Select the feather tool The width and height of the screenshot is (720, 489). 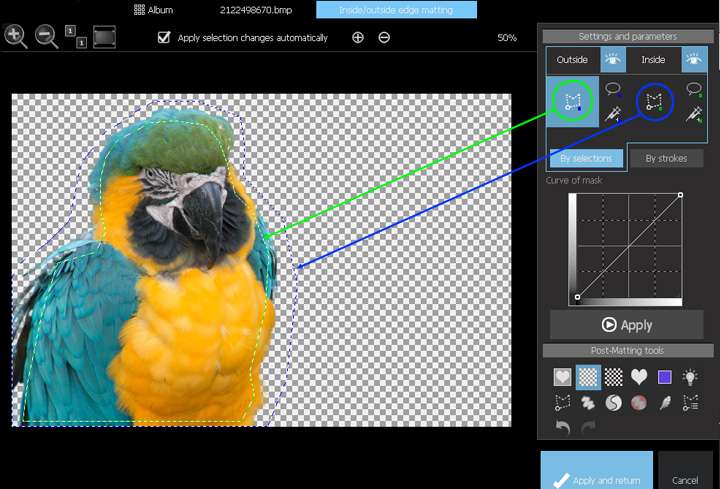coord(664,403)
